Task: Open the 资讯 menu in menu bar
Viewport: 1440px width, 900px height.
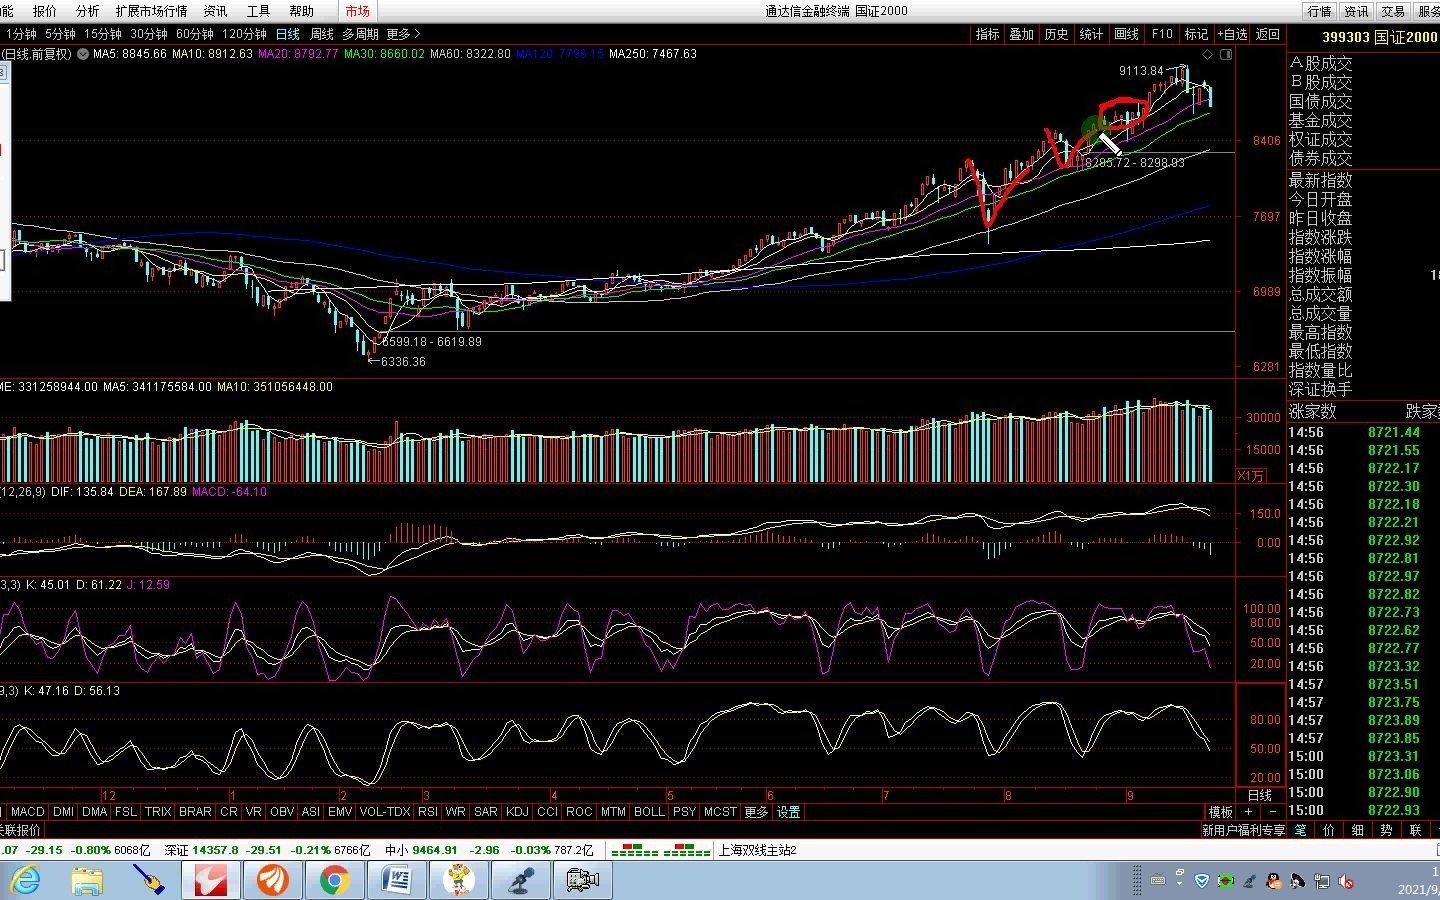Action: (215, 11)
